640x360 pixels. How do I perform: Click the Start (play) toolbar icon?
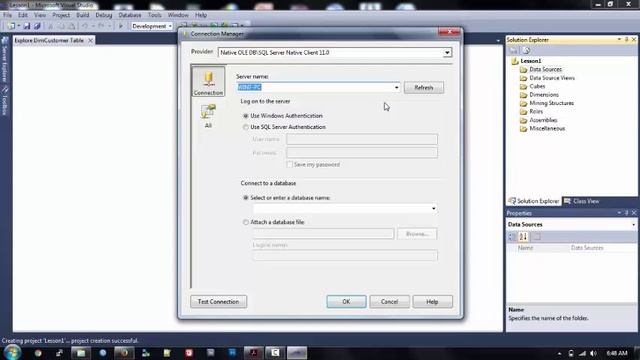pyautogui.click(x=121, y=26)
